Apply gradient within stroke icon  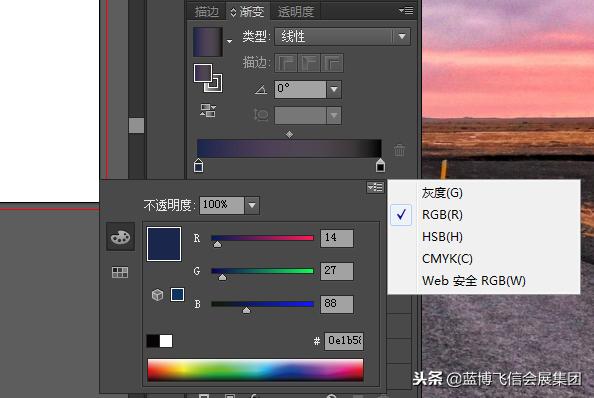point(286,63)
